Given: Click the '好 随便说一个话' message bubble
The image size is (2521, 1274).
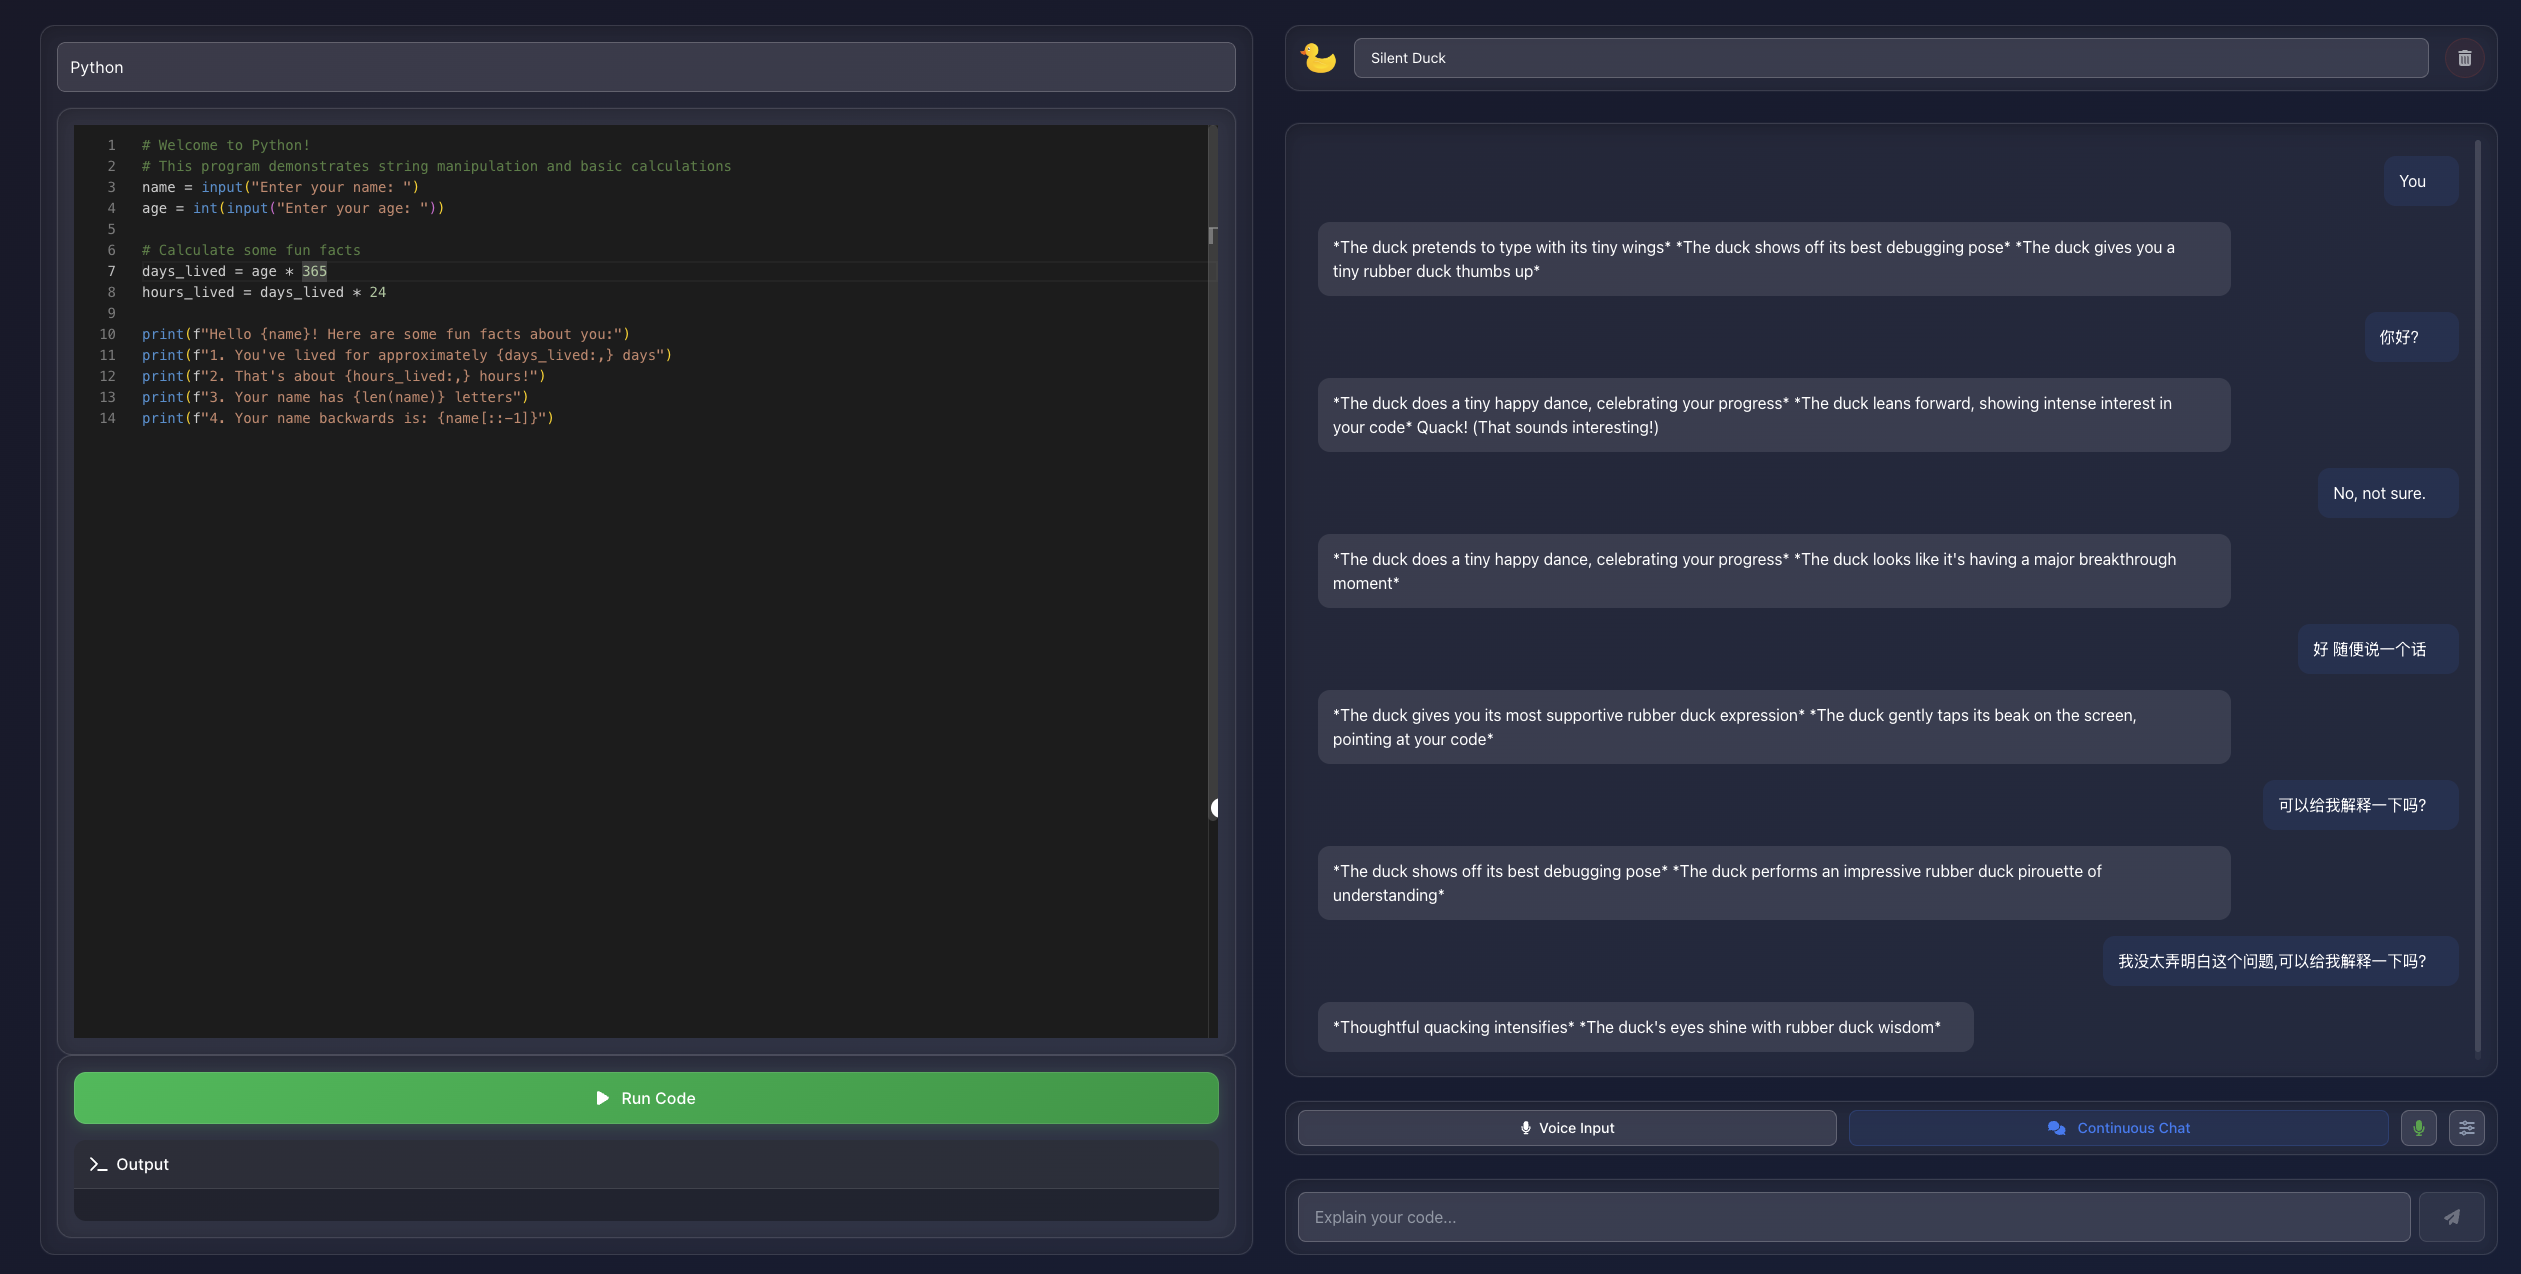Looking at the screenshot, I should click(x=2377, y=649).
